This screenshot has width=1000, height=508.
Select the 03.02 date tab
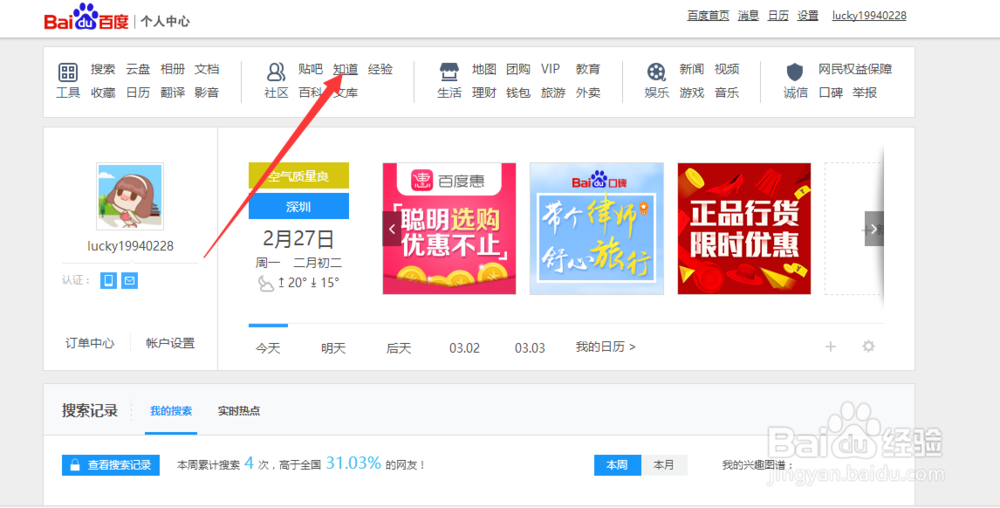[x=464, y=348]
